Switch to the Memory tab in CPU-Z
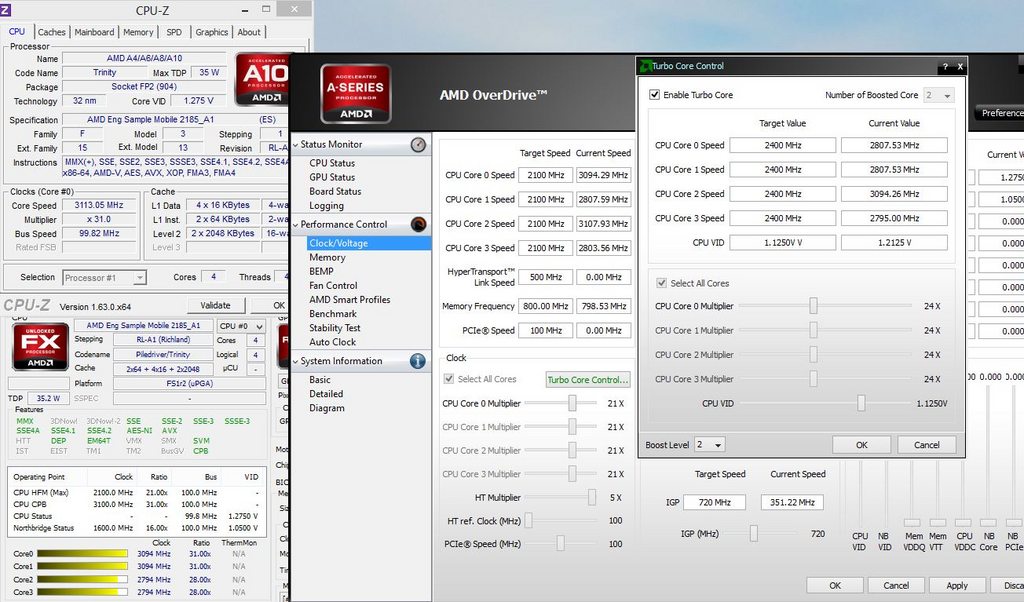Viewport: 1024px width, 602px height. [138, 32]
